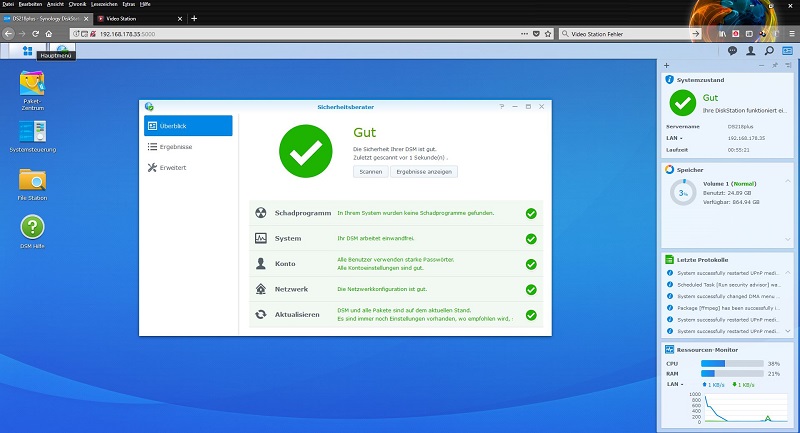This screenshot has width=800, height=433.
Task: Save page to Pocket icon
Action: pyautogui.click(x=536, y=34)
